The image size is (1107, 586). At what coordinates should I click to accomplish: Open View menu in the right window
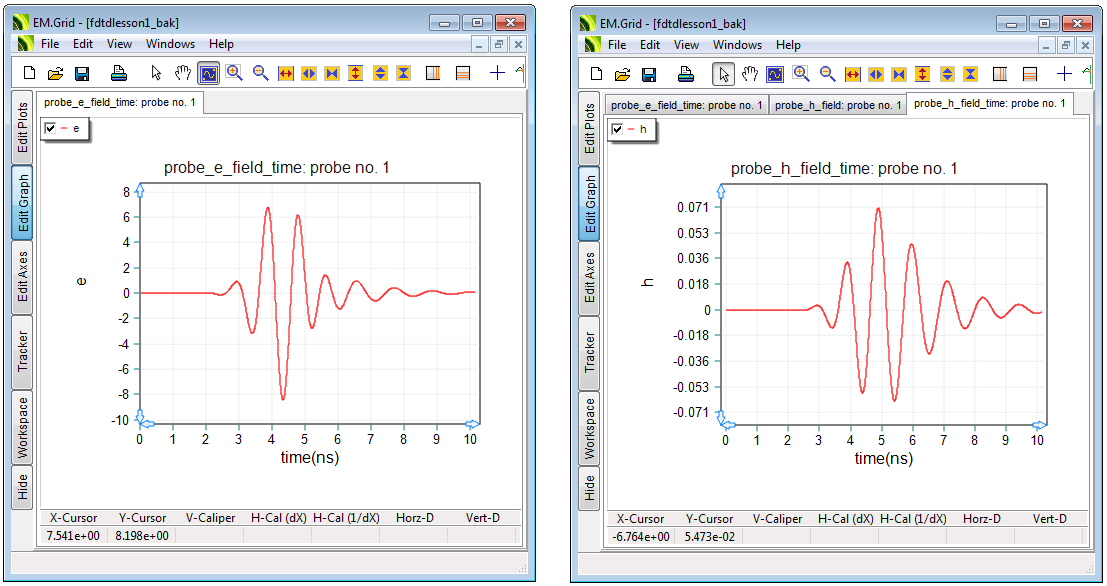tap(686, 45)
